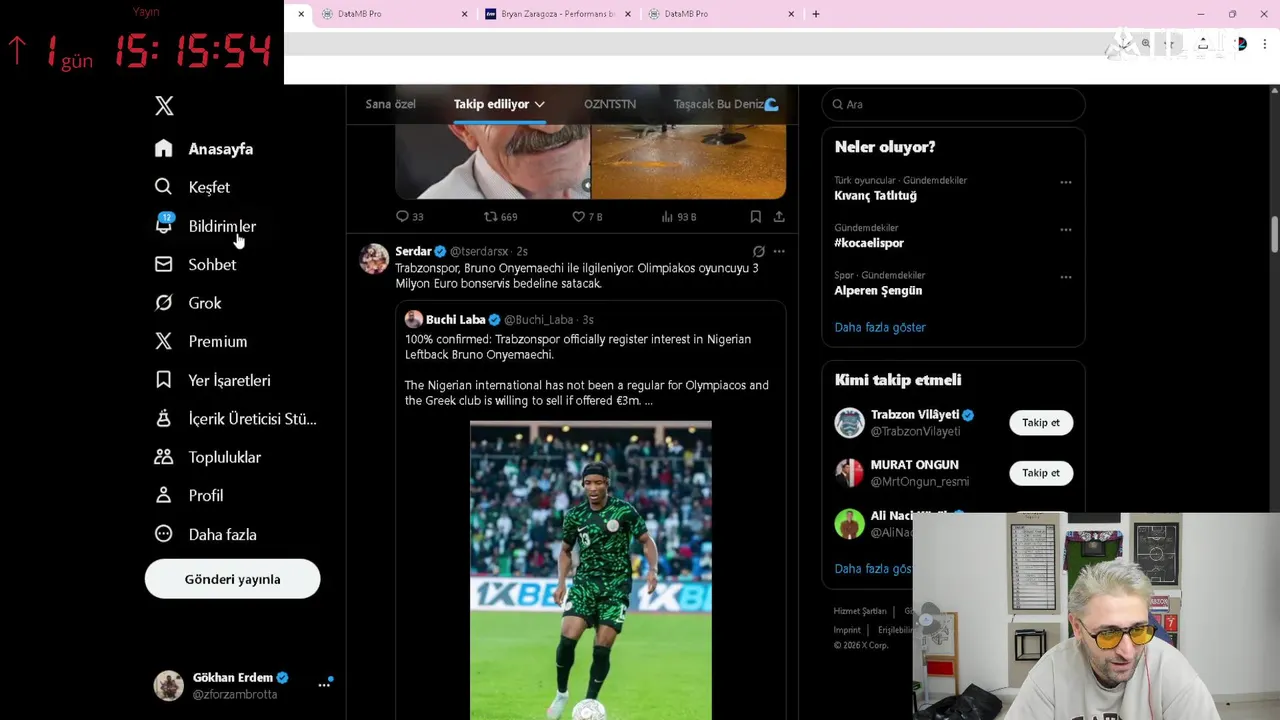The image size is (1280, 720).
Task: Click Gönderi yayınla button
Action: coord(232,579)
